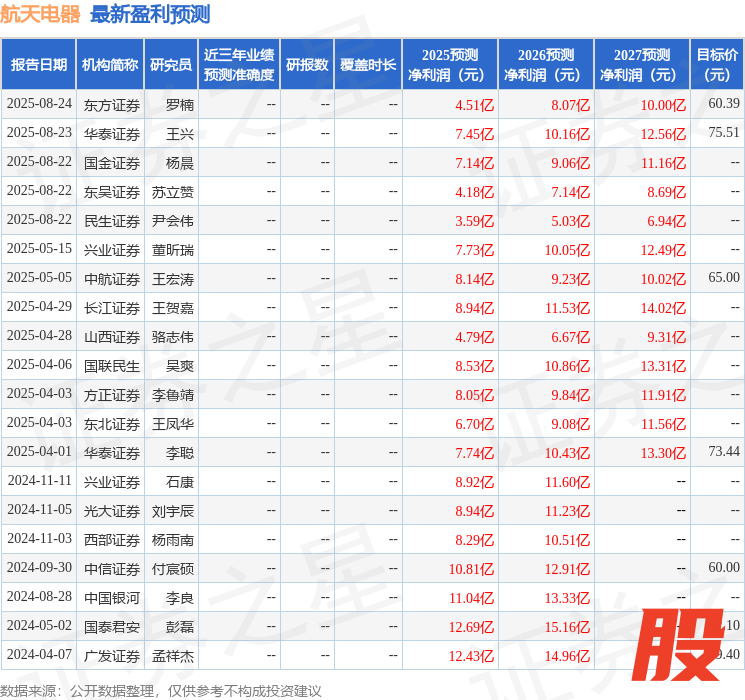Click the 最新盈利预测 heading text
This screenshot has height=700, width=745.
(150, 14)
